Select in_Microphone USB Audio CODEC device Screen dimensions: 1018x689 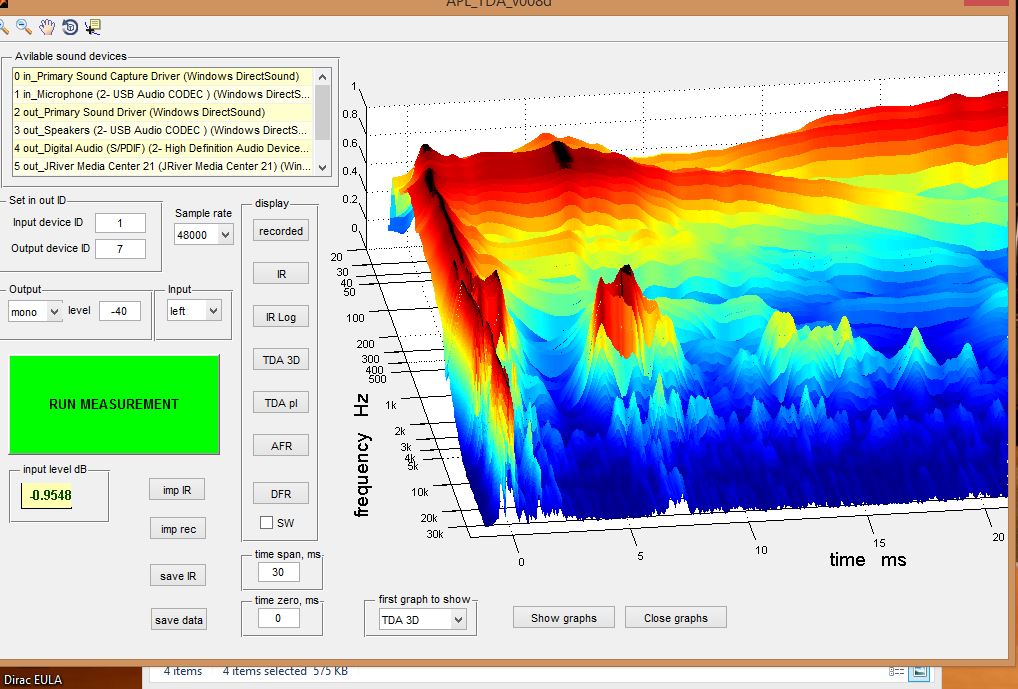(x=162, y=94)
